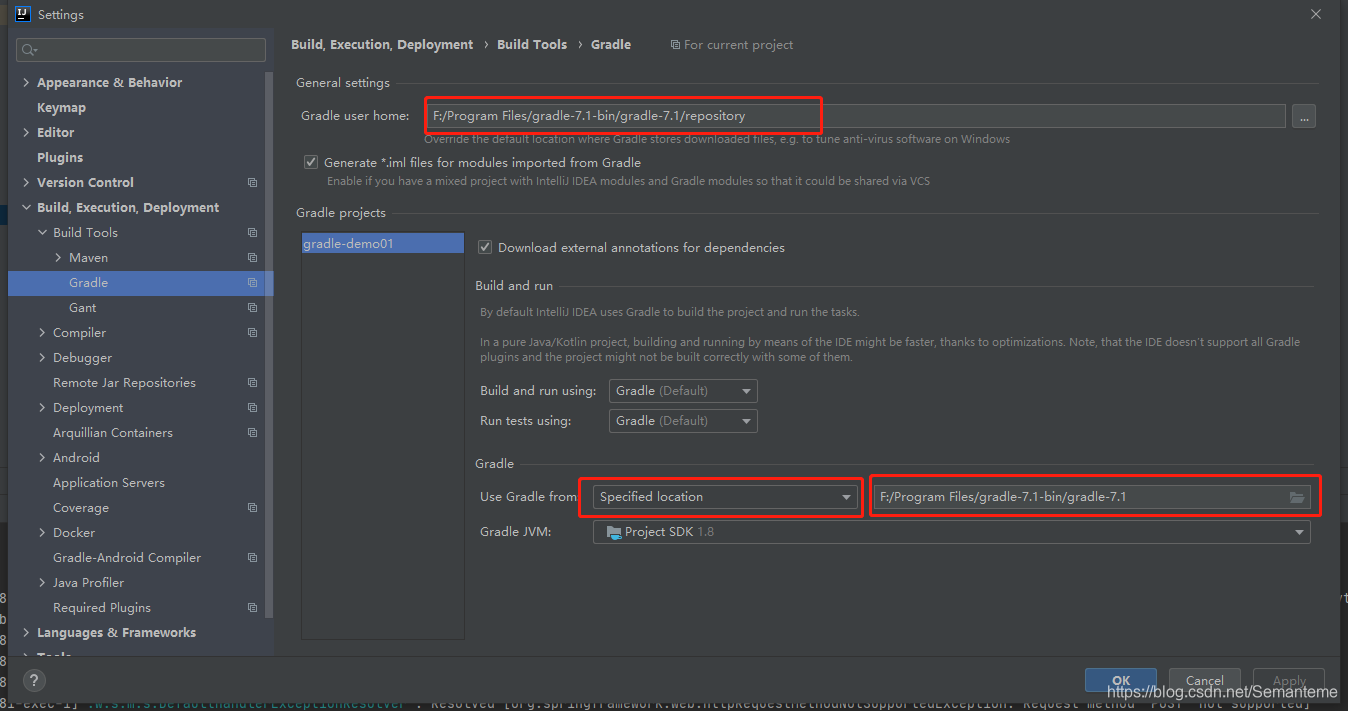
Task: Select Plugins in settings tree
Action: pos(60,158)
